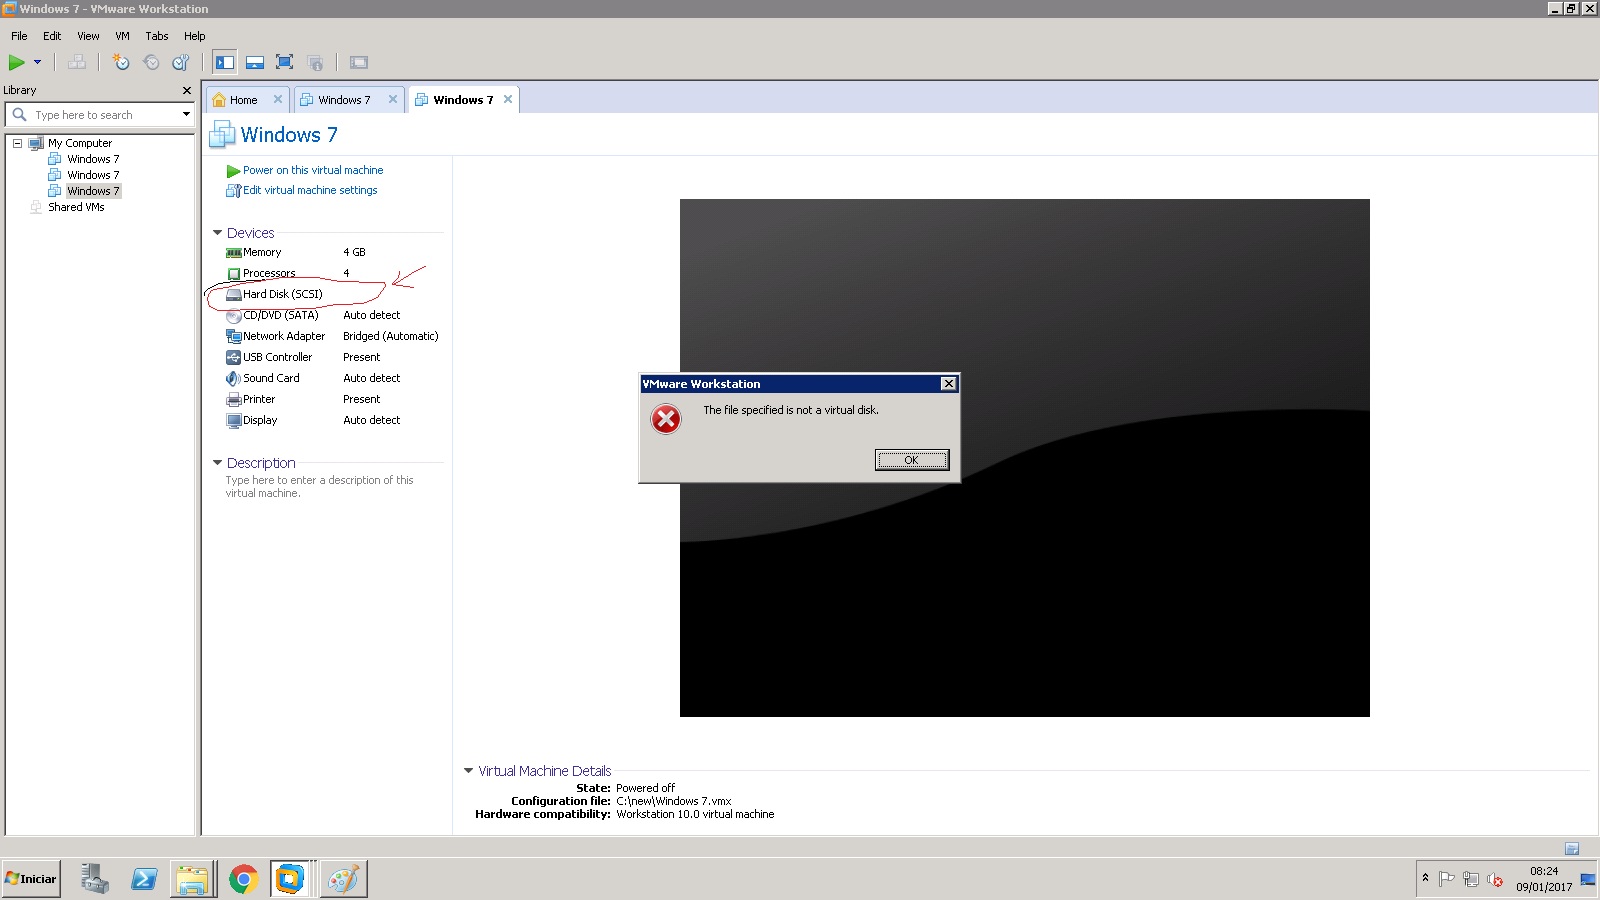Open the Edit menu
The image size is (1600, 900).
click(x=52, y=36)
